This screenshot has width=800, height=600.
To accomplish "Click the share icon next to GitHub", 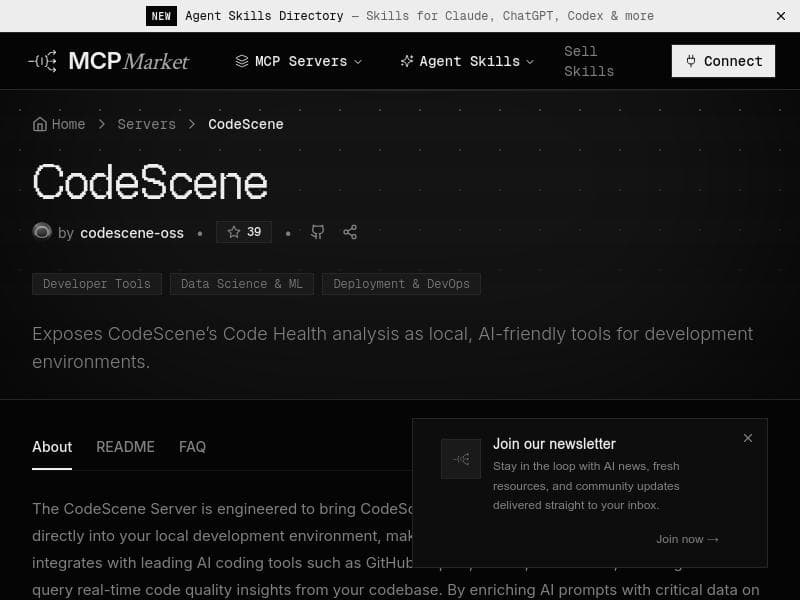I will click(350, 231).
